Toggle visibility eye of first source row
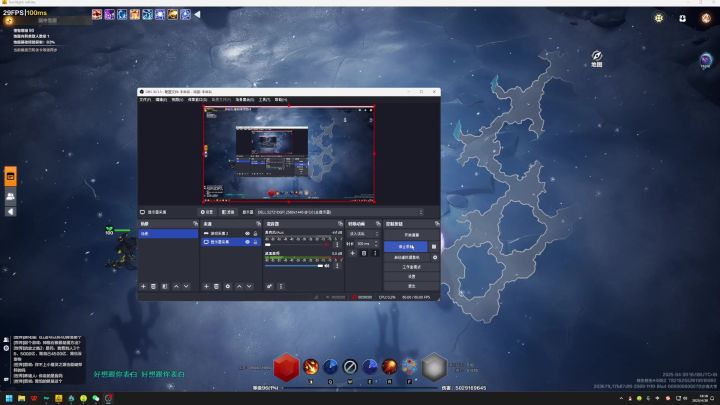 pyautogui.click(x=248, y=233)
